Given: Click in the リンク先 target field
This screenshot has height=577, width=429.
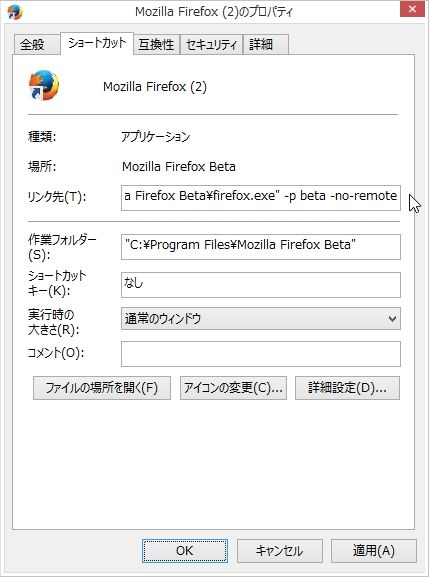Looking at the screenshot, I should click(x=260, y=198).
